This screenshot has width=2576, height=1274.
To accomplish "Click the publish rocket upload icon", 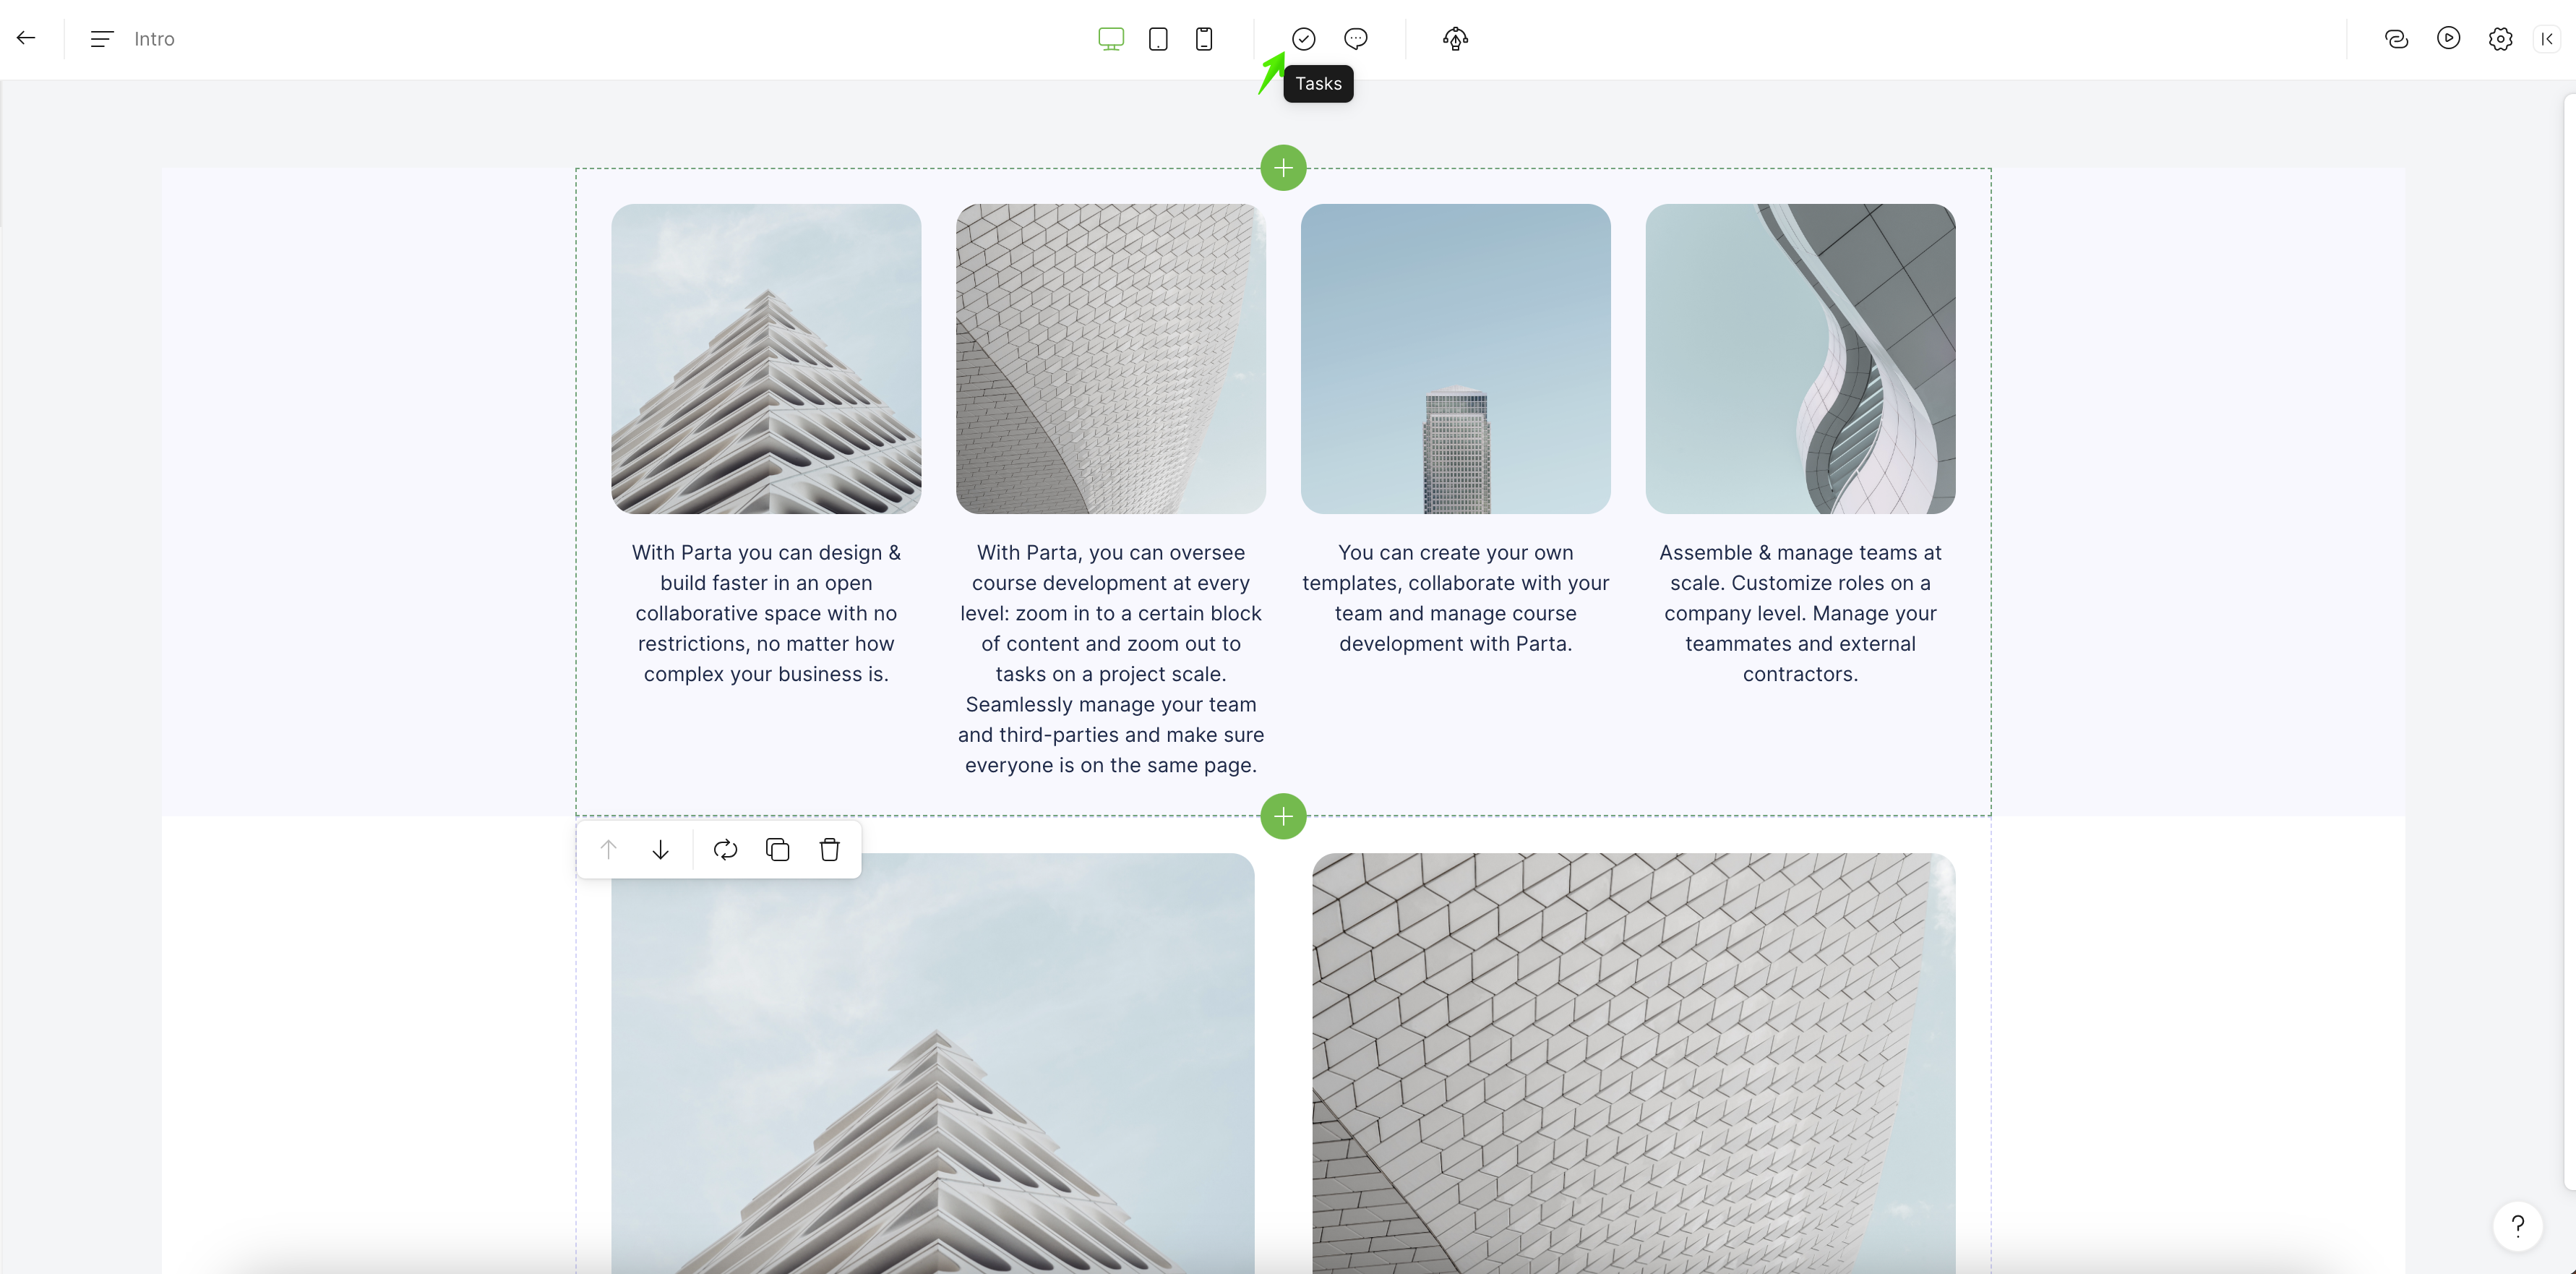I will point(1455,39).
